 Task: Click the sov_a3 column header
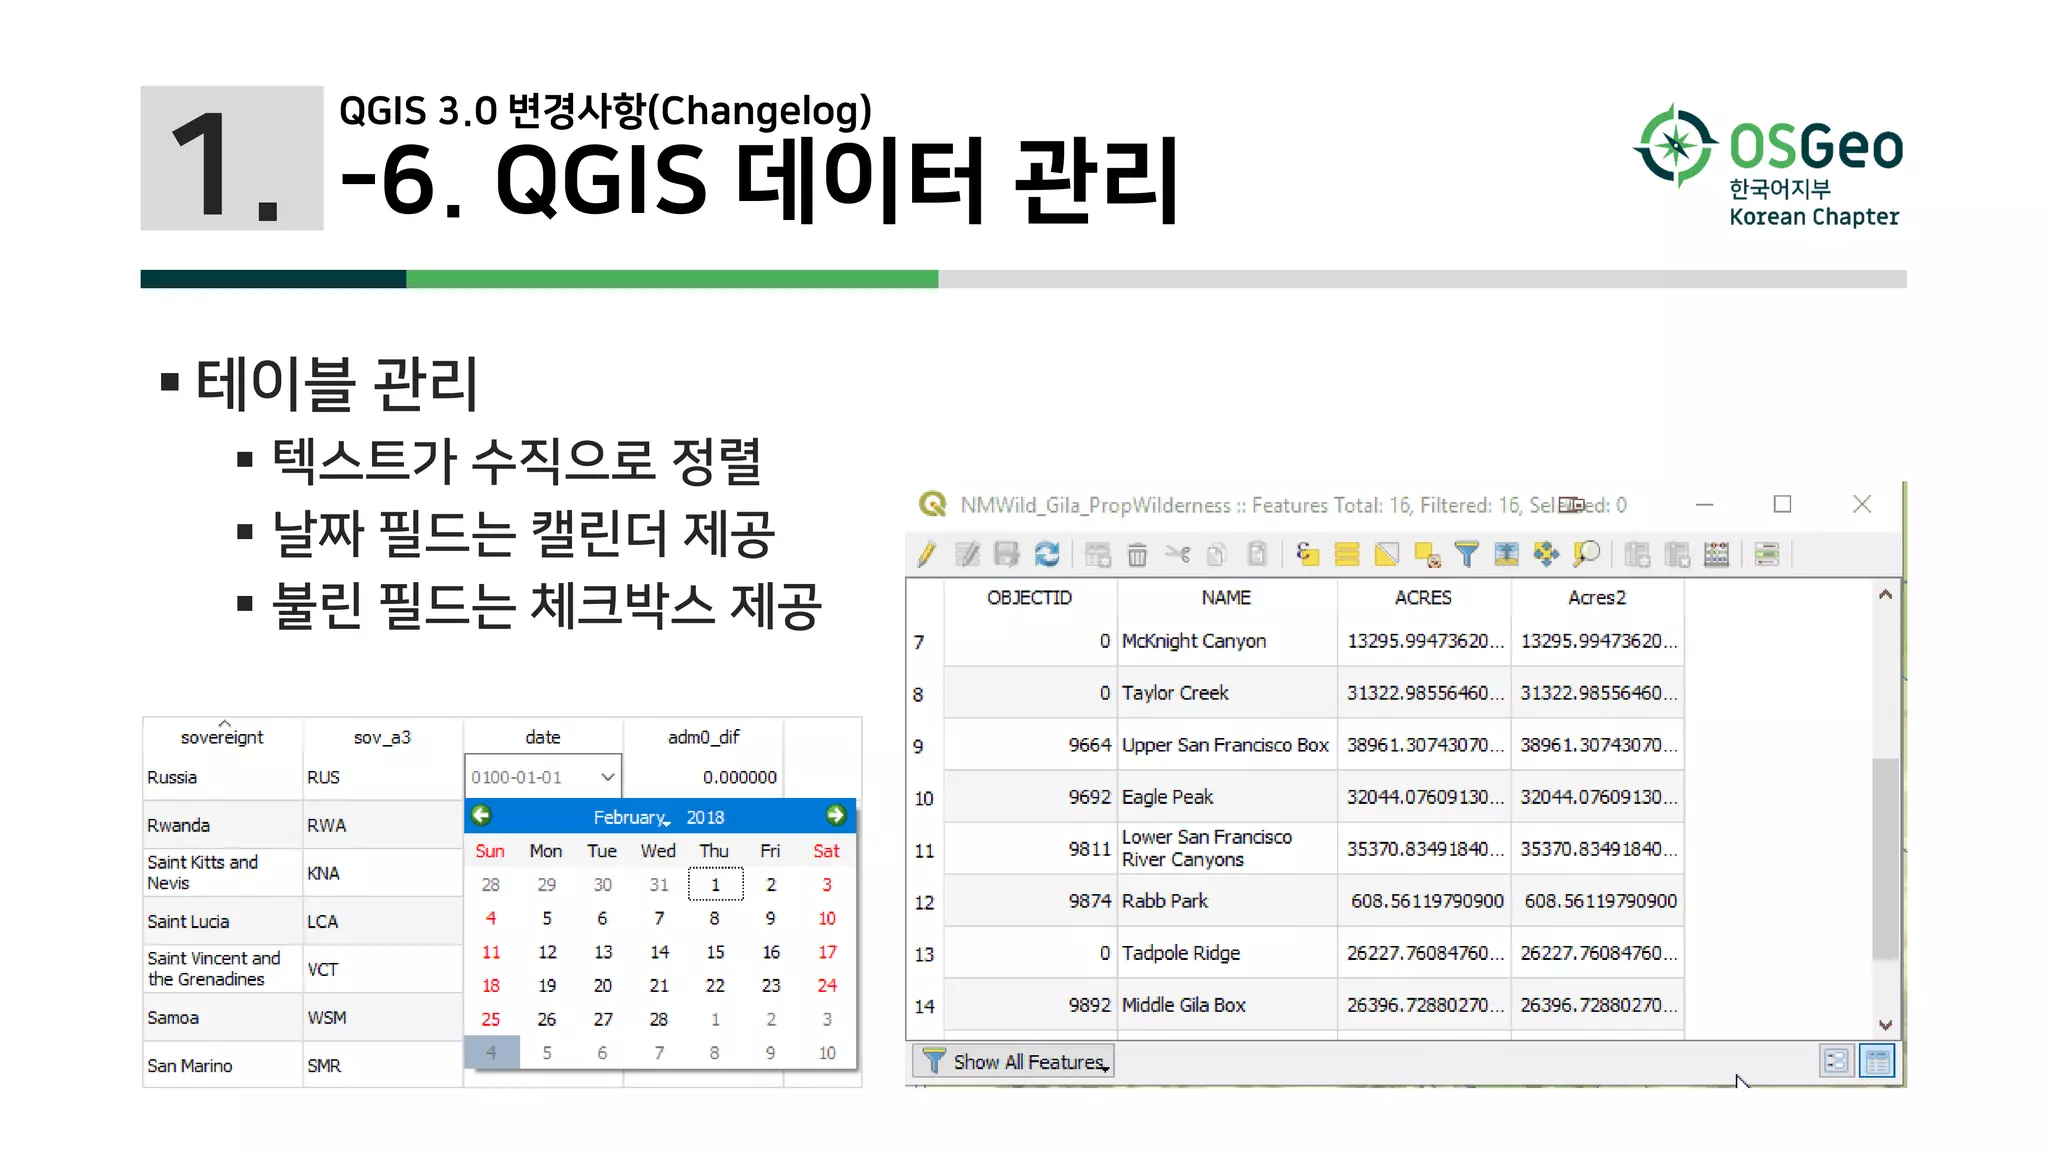[x=382, y=737]
